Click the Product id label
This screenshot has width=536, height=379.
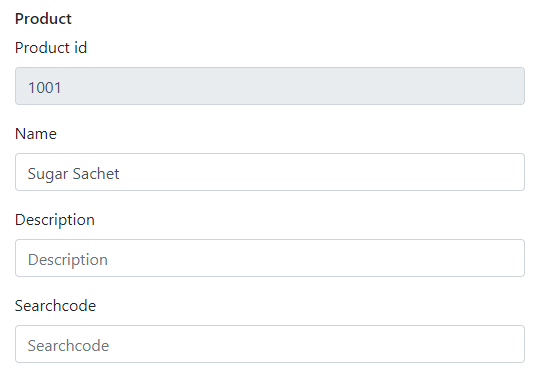(x=51, y=48)
